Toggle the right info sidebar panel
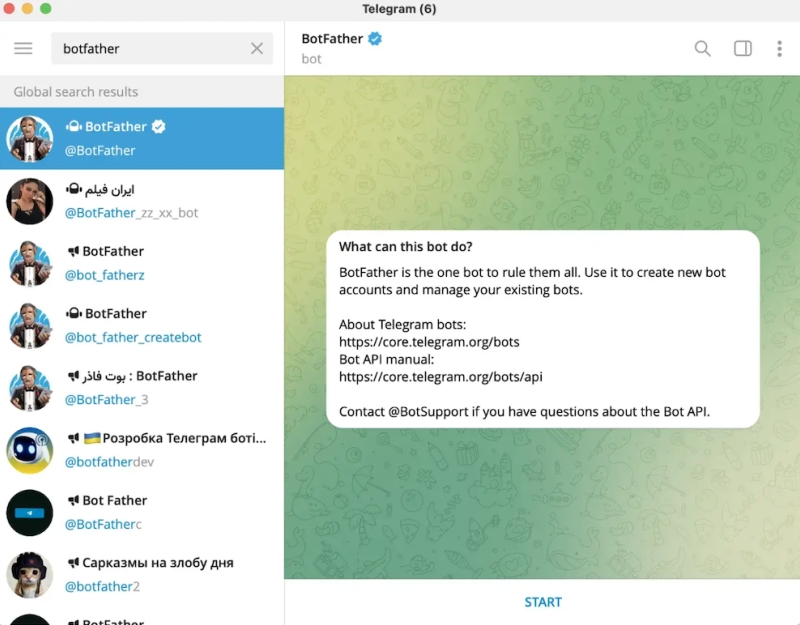Image resolution: width=800 pixels, height=625 pixels. point(742,48)
